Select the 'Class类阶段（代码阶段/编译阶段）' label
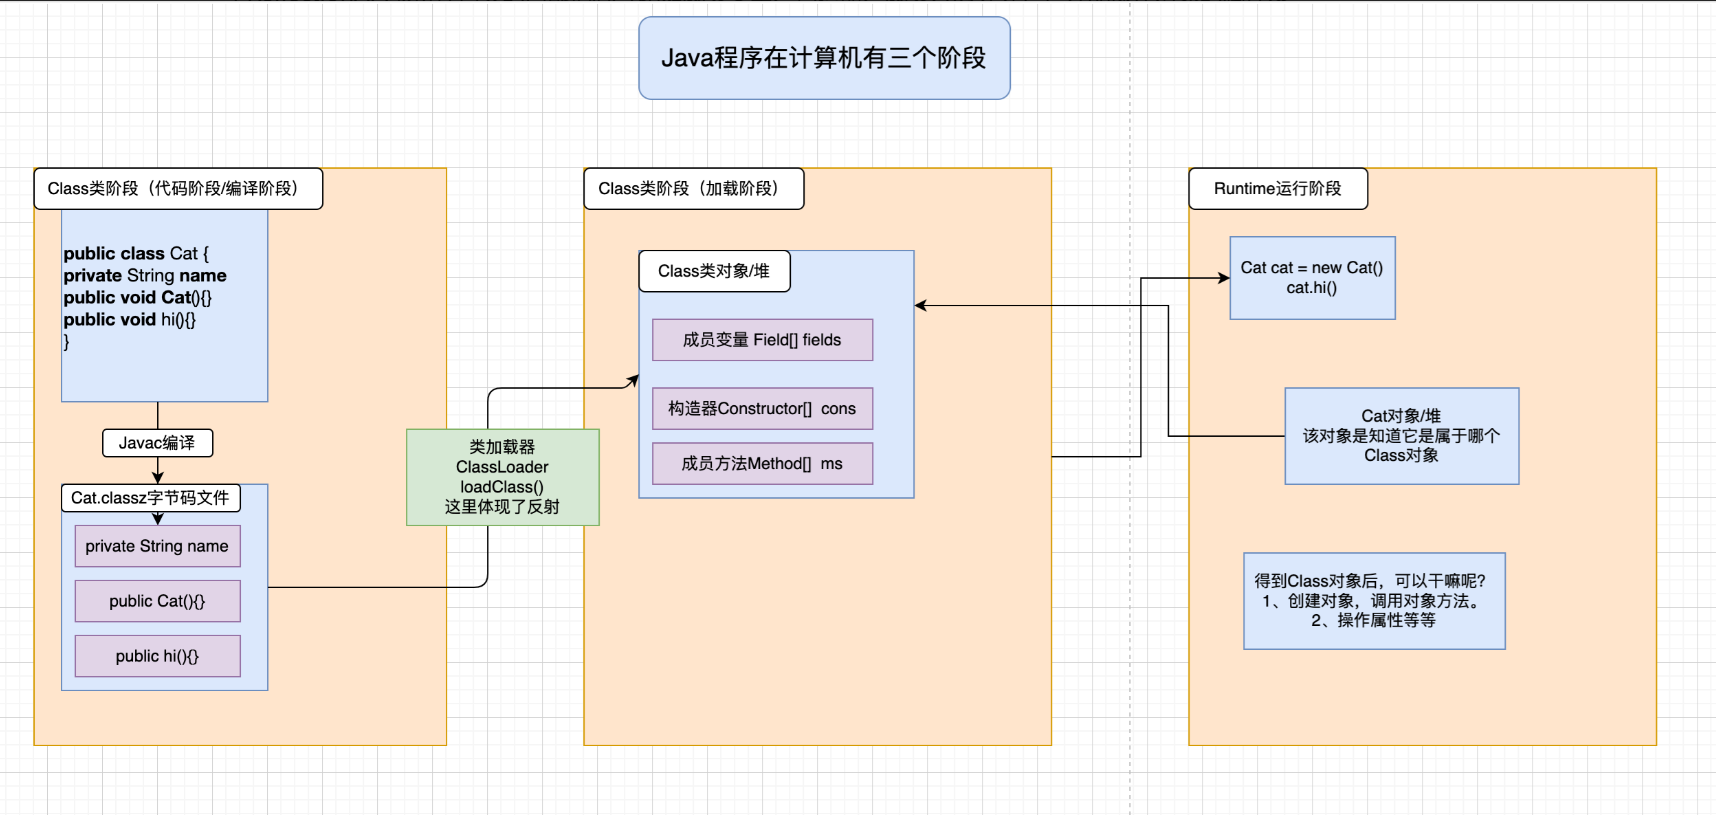Image resolution: width=1716 pixels, height=815 pixels. point(178,188)
